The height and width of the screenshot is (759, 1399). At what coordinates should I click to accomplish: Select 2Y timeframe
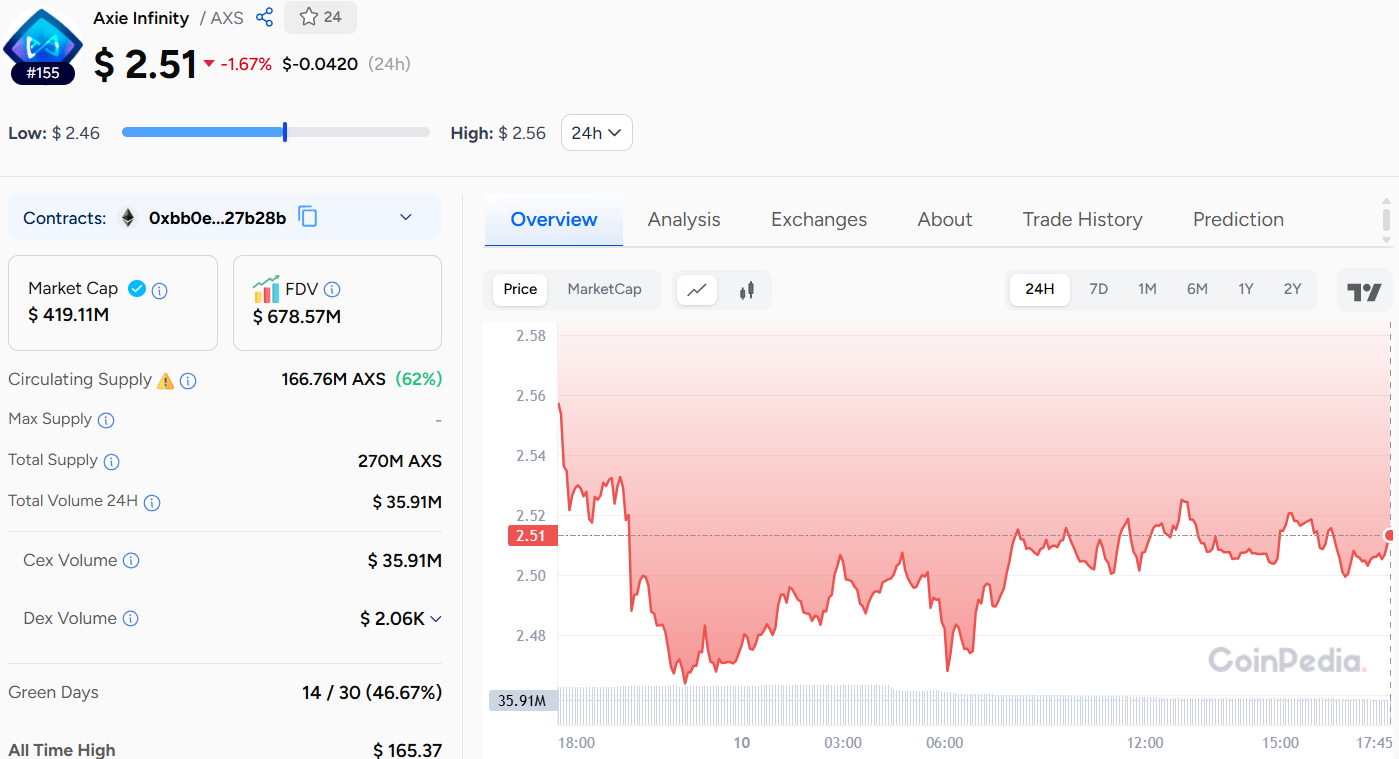coord(1293,289)
